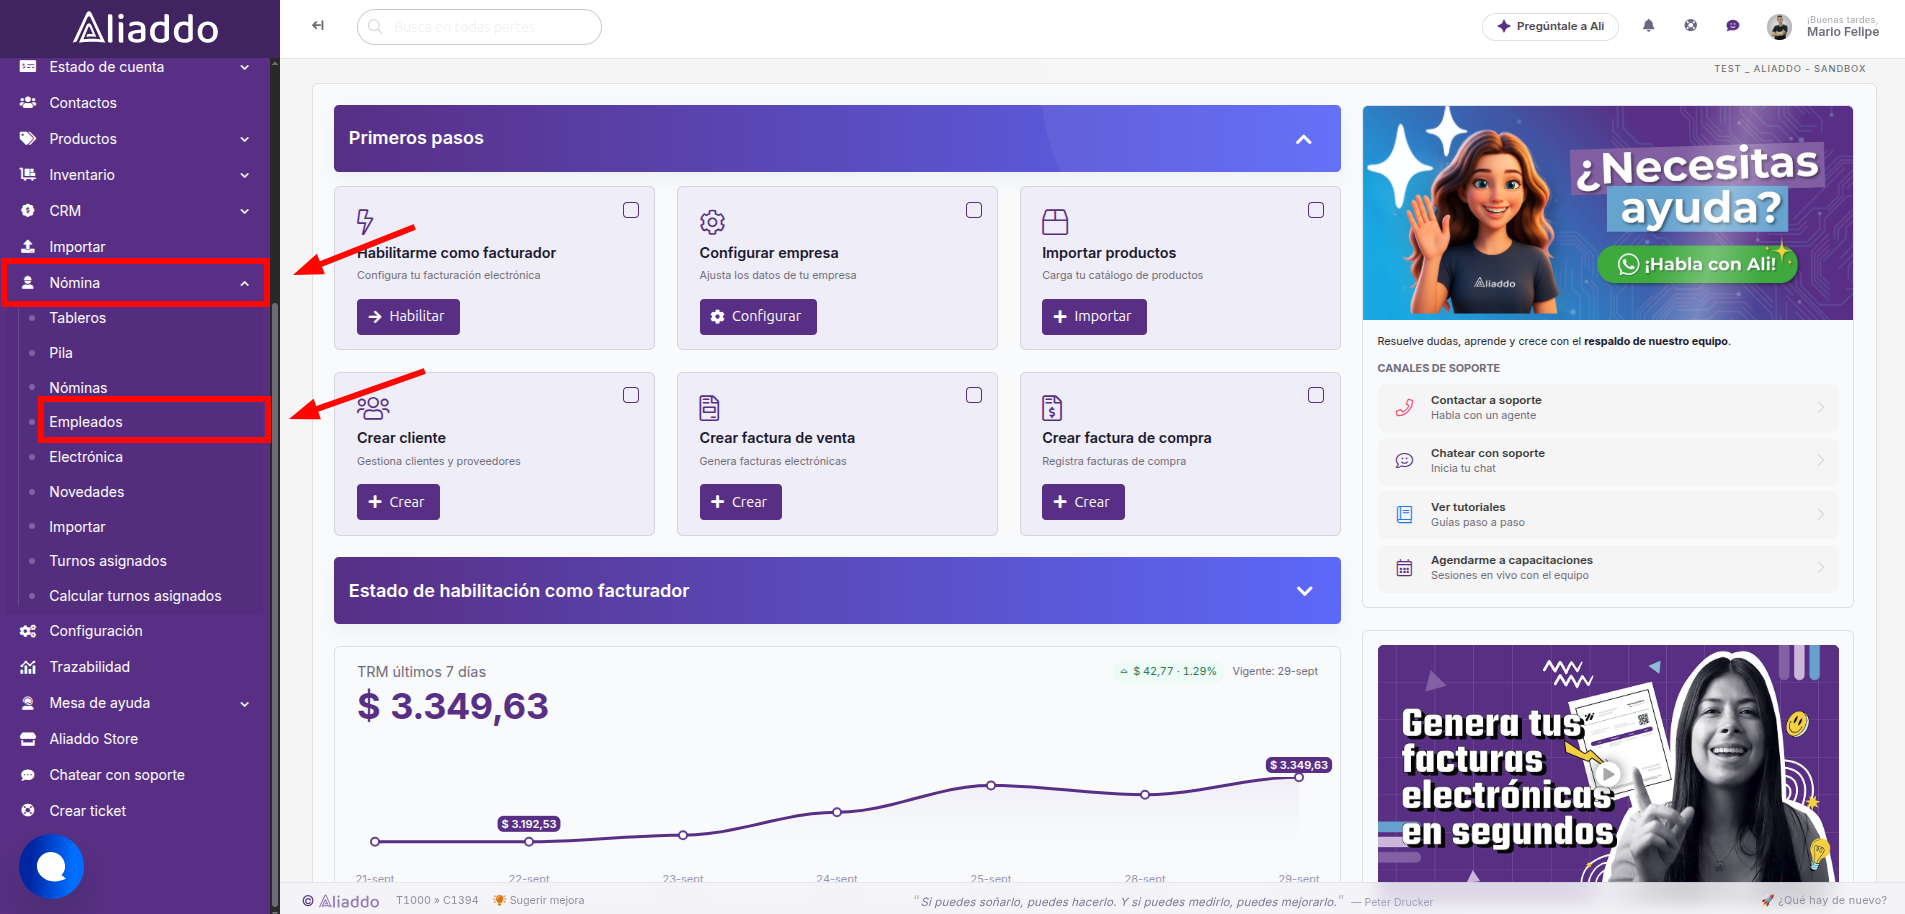Expand the Productos menu chevron
Image resolution: width=1905 pixels, height=914 pixels.
coord(245,139)
